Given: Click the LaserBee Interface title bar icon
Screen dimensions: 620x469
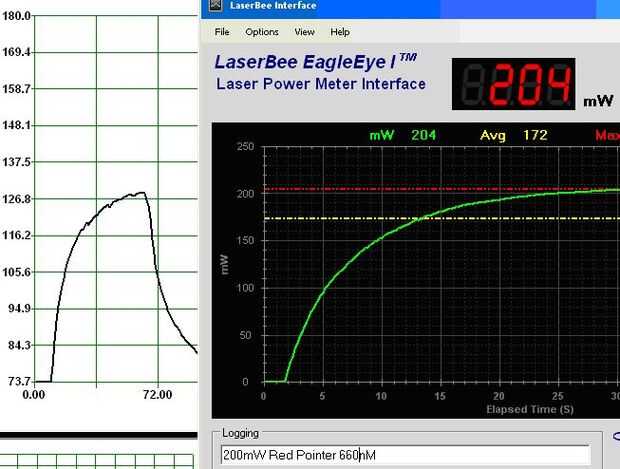Looking at the screenshot, I should coord(215,5).
